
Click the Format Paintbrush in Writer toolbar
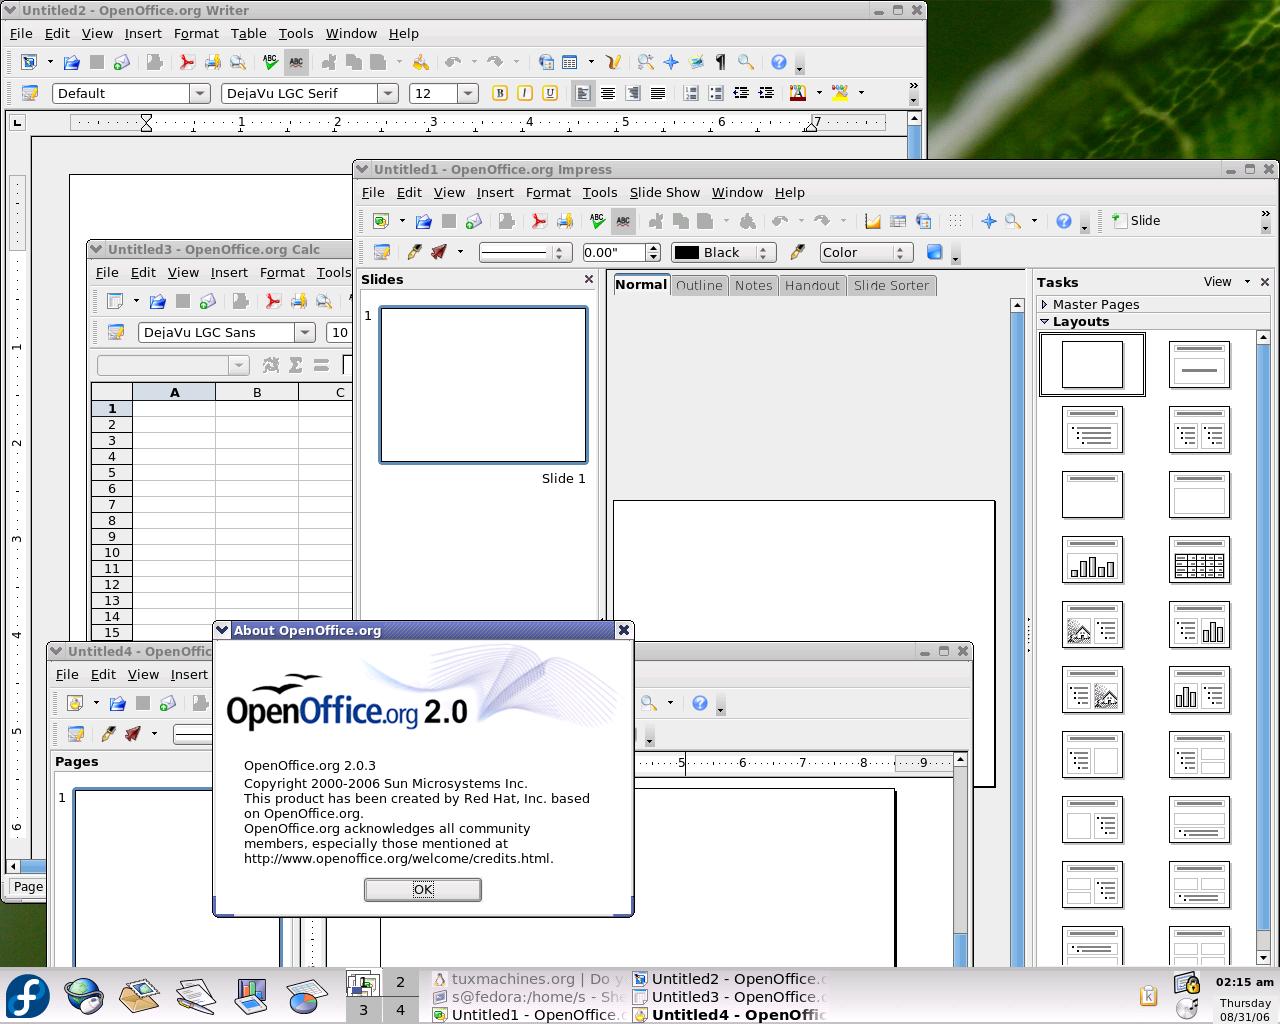click(x=421, y=62)
